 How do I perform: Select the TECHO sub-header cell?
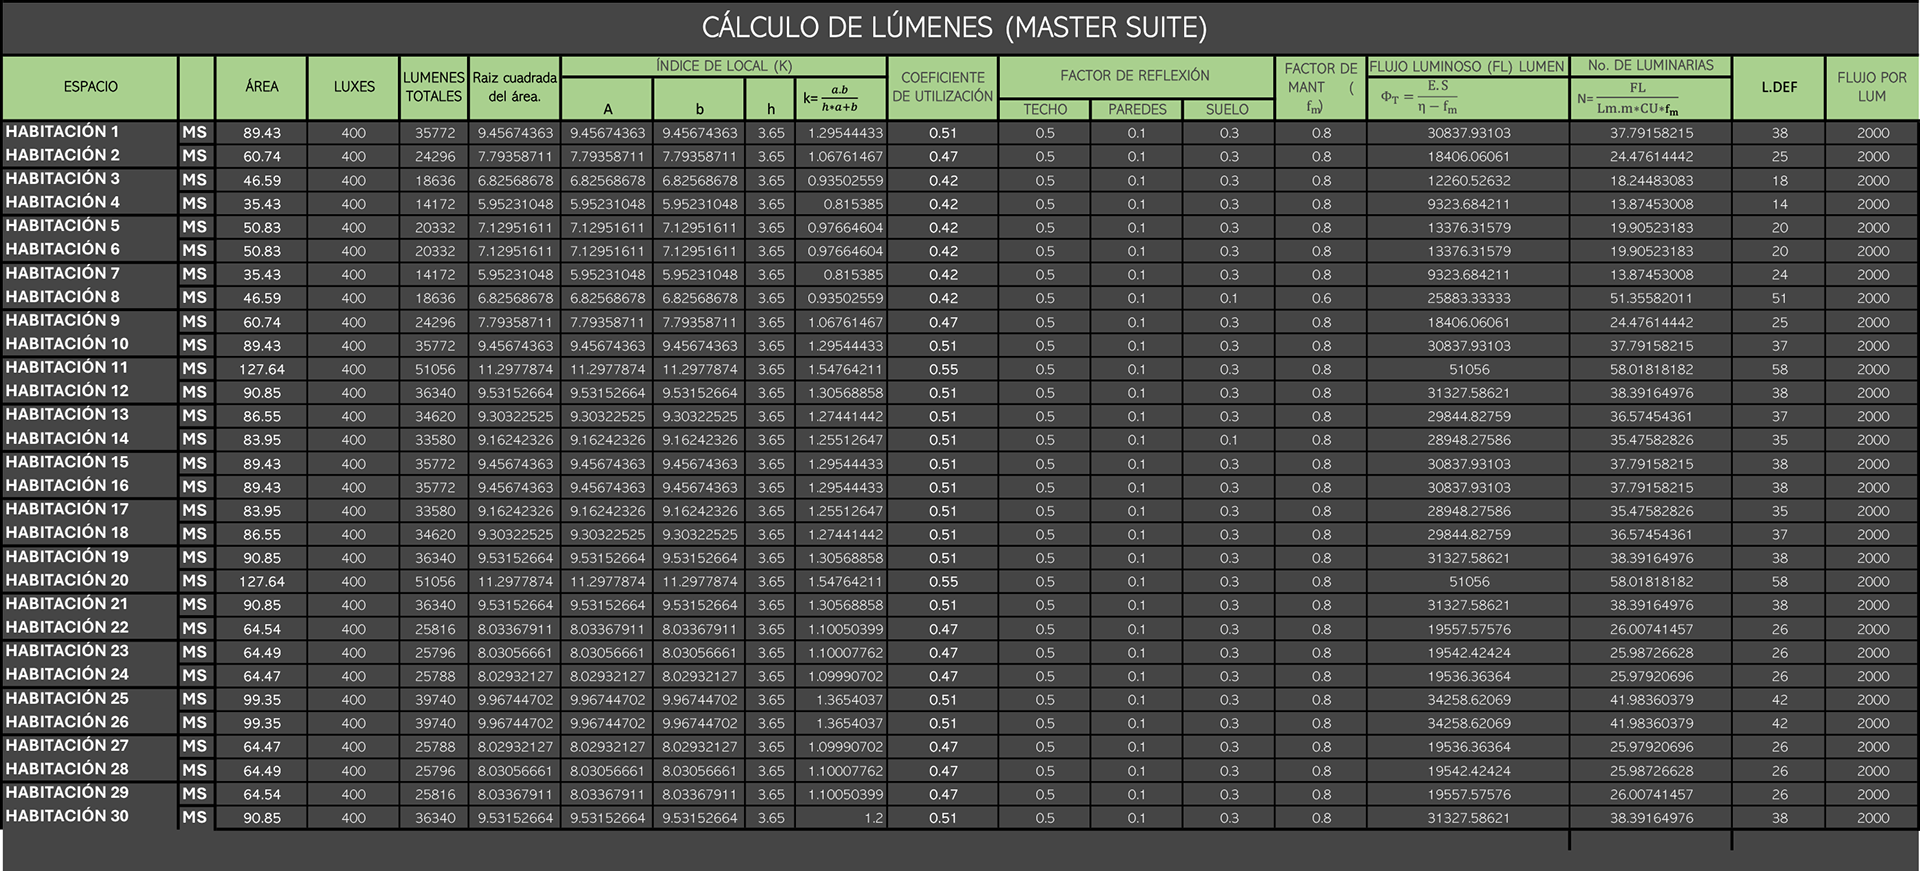tap(1044, 110)
